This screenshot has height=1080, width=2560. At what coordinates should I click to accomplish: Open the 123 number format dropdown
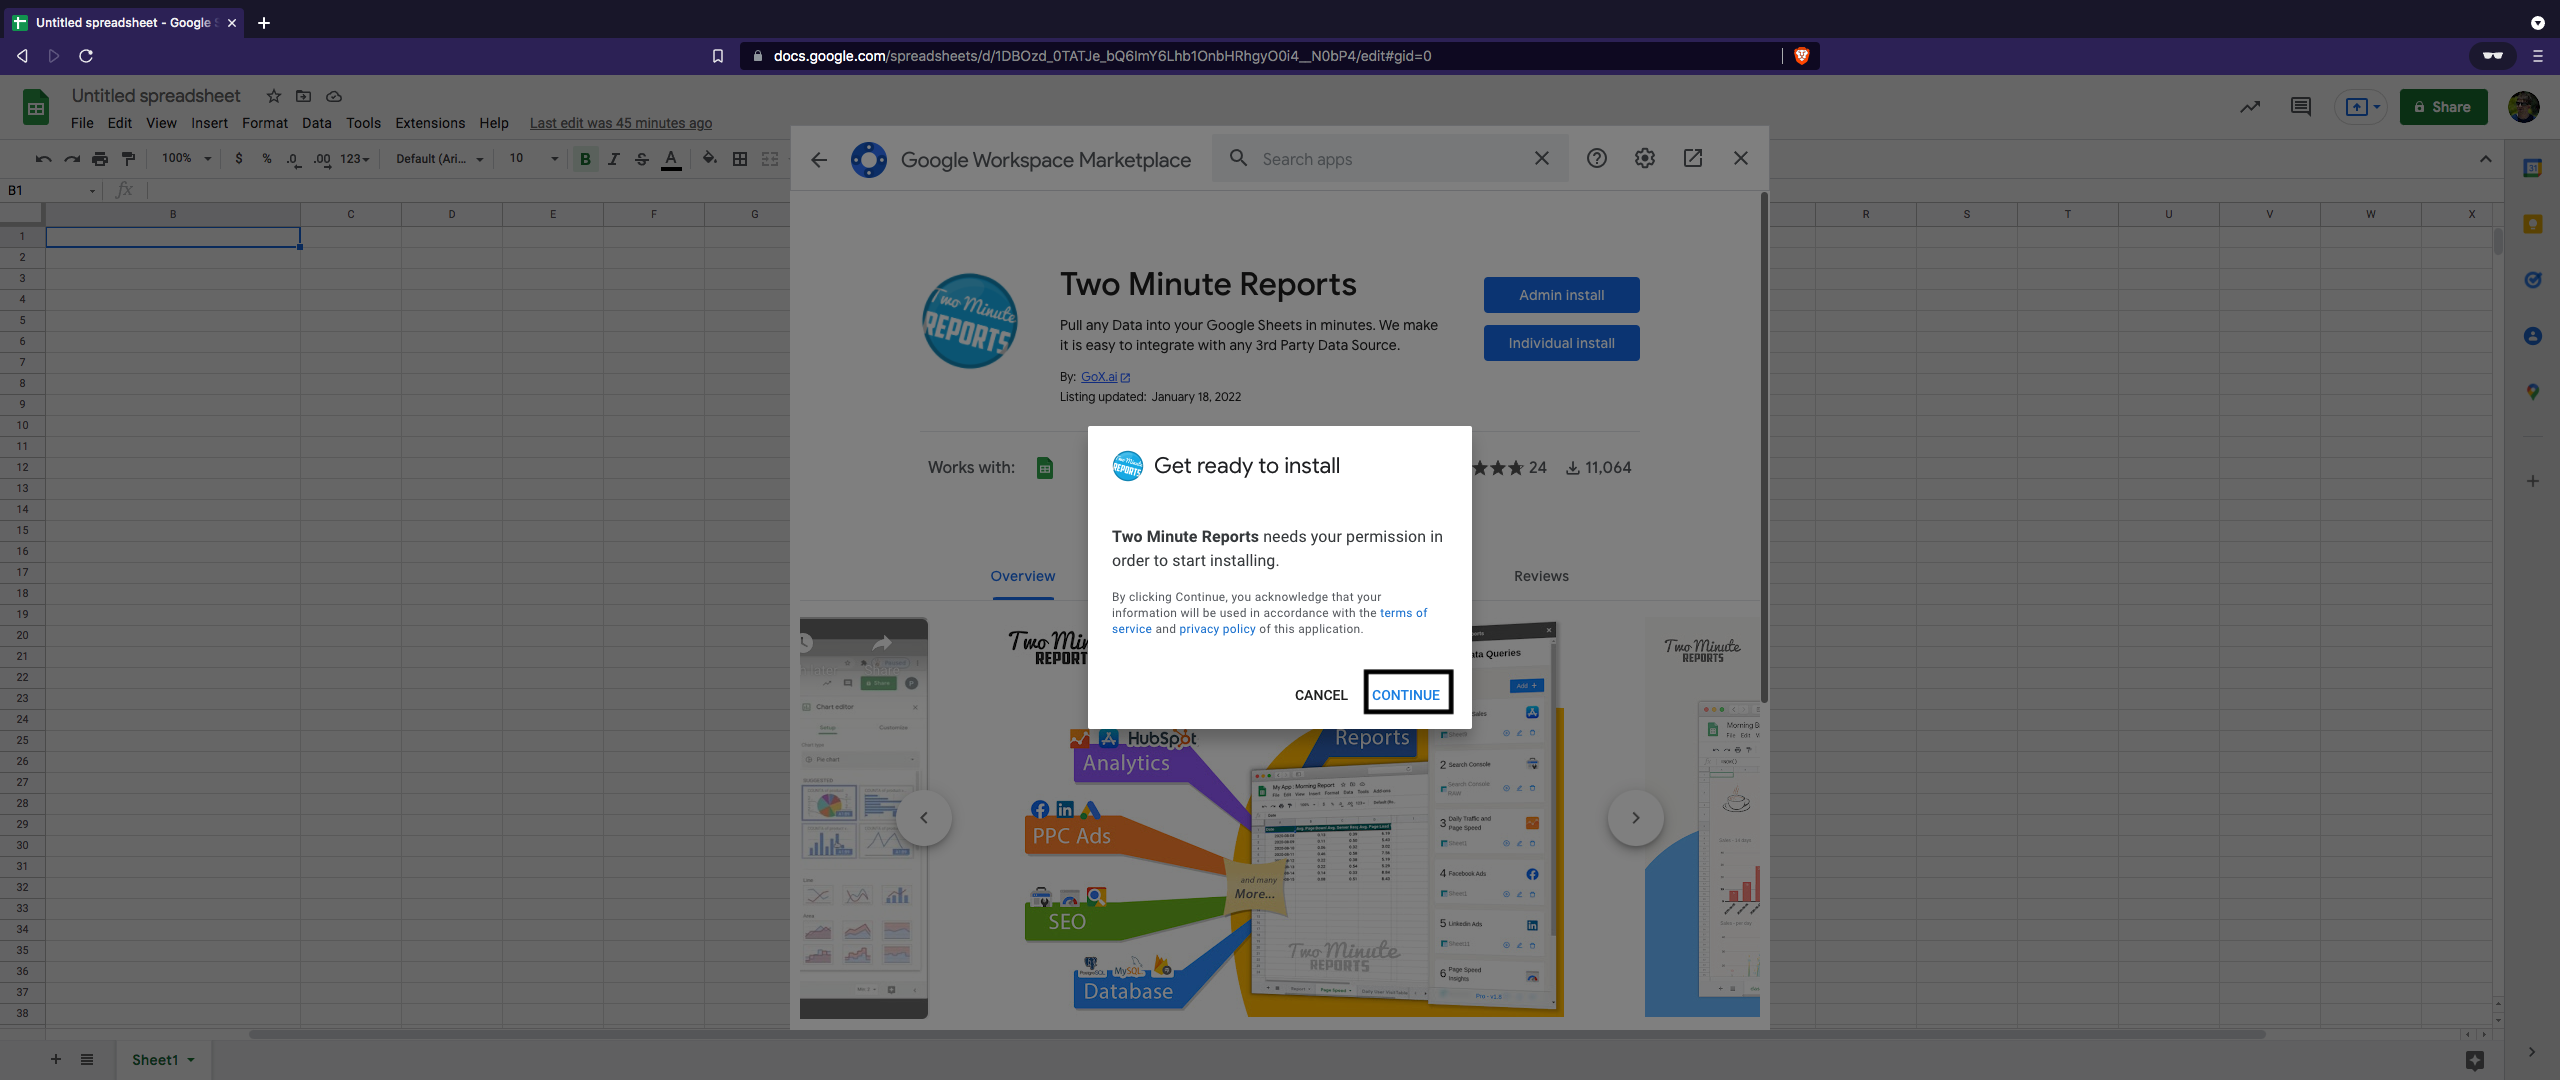click(355, 159)
